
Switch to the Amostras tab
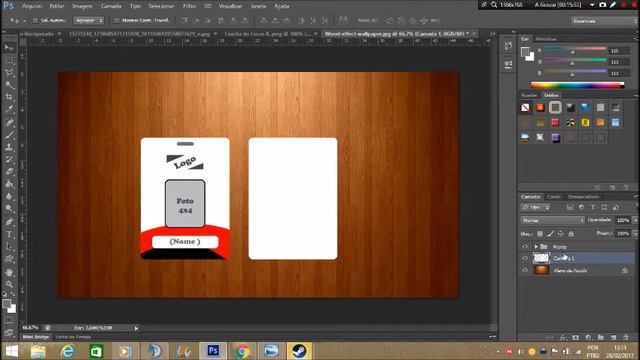tap(546, 39)
